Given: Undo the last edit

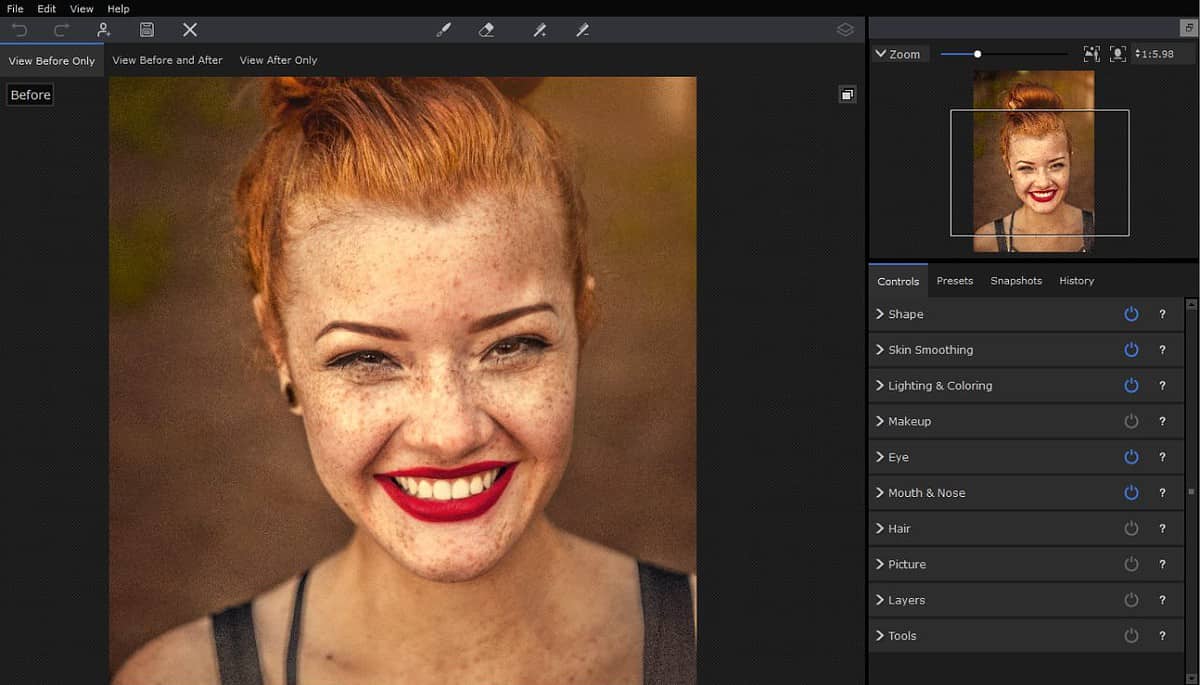Looking at the screenshot, I should (x=18, y=30).
